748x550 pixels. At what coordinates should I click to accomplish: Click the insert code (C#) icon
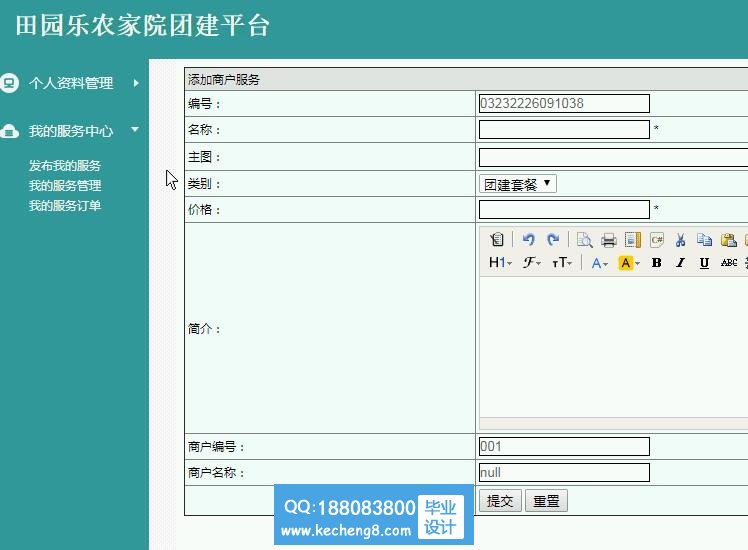point(657,239)
